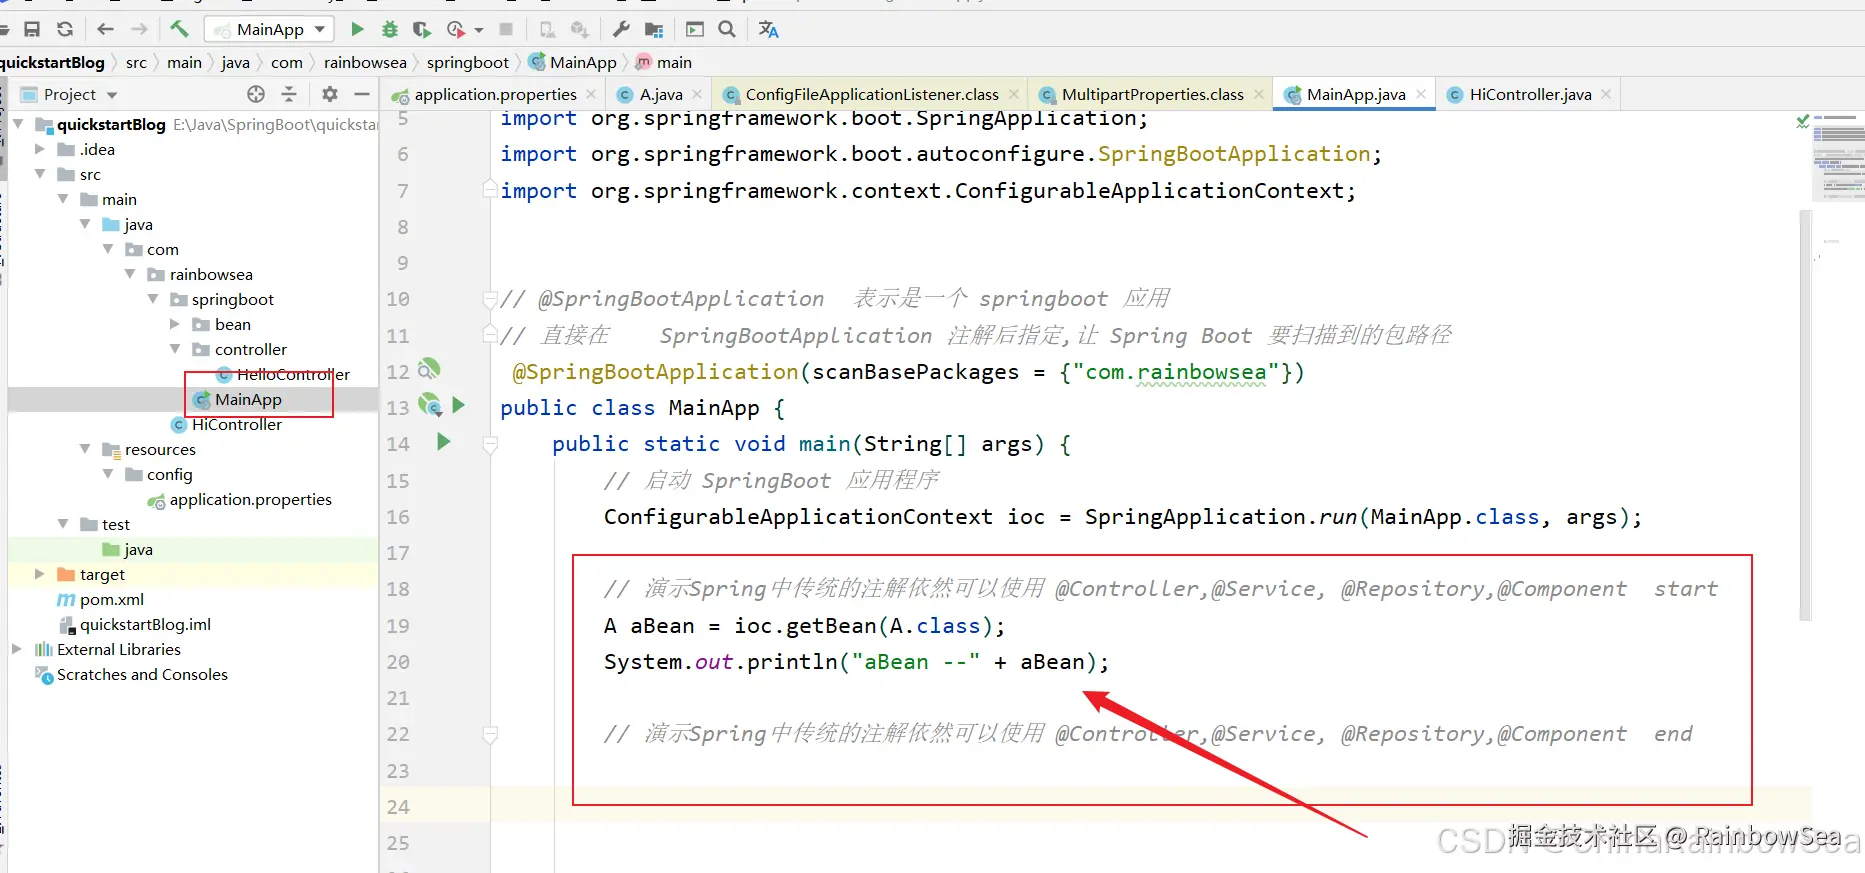This screenshot has height=873, width=1865.
Task: Select the MainApp.java tab
Action: 1356,94
